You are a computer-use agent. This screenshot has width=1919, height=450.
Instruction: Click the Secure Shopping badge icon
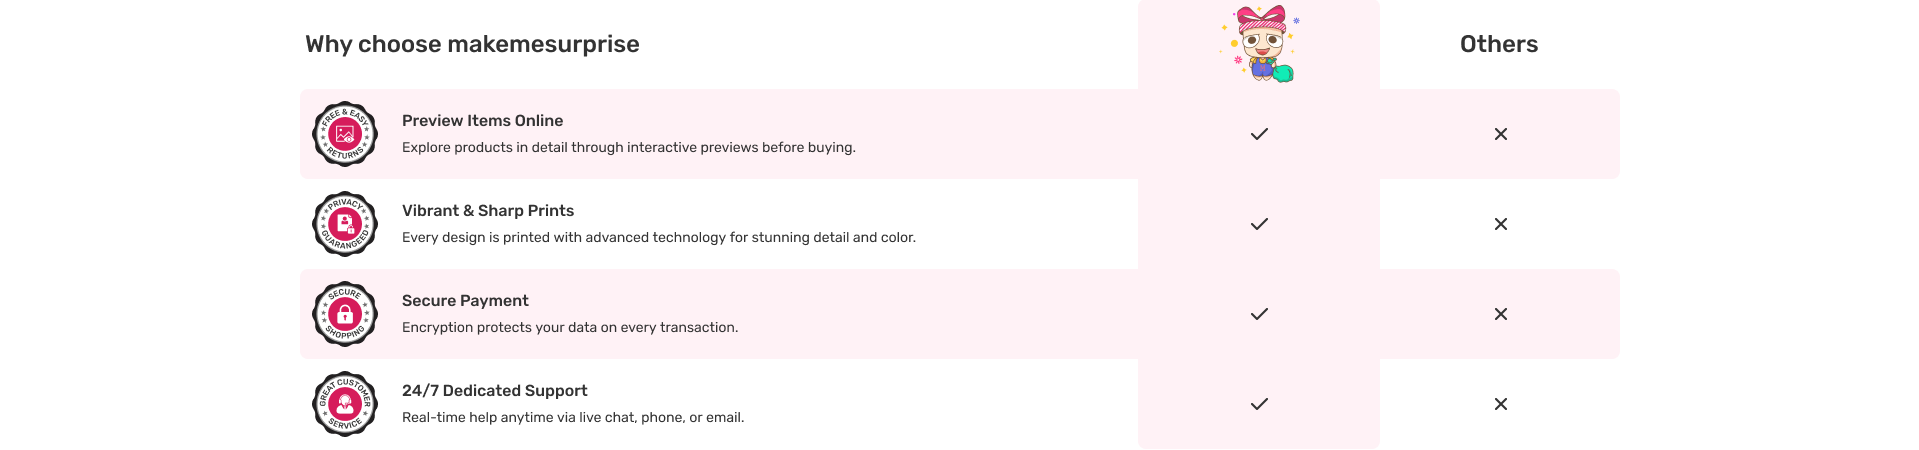(345, 314)
